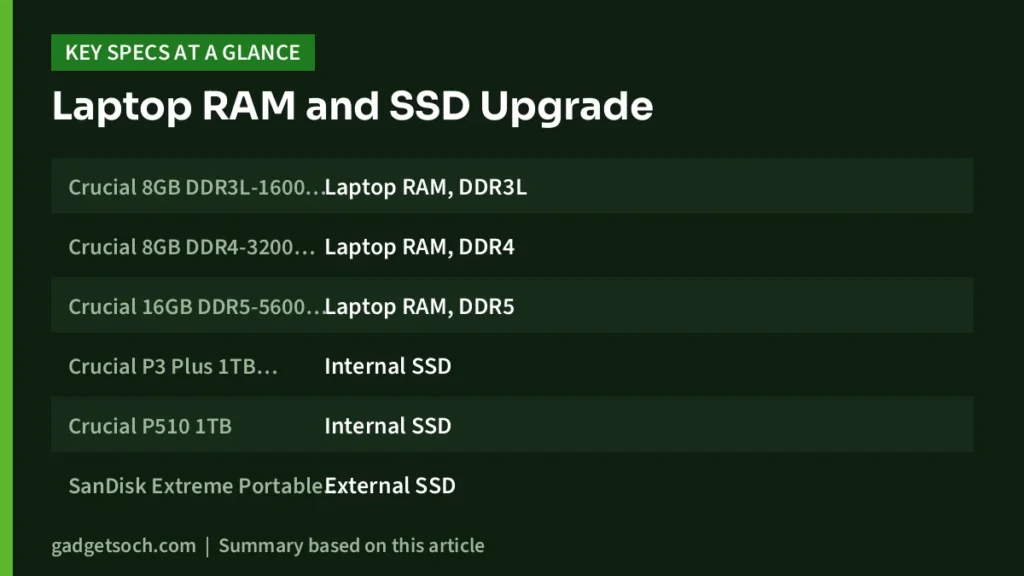Click the Crucial 8GB DDR4-3200 product name
The image size is (1024, 576).
[192, 247]
